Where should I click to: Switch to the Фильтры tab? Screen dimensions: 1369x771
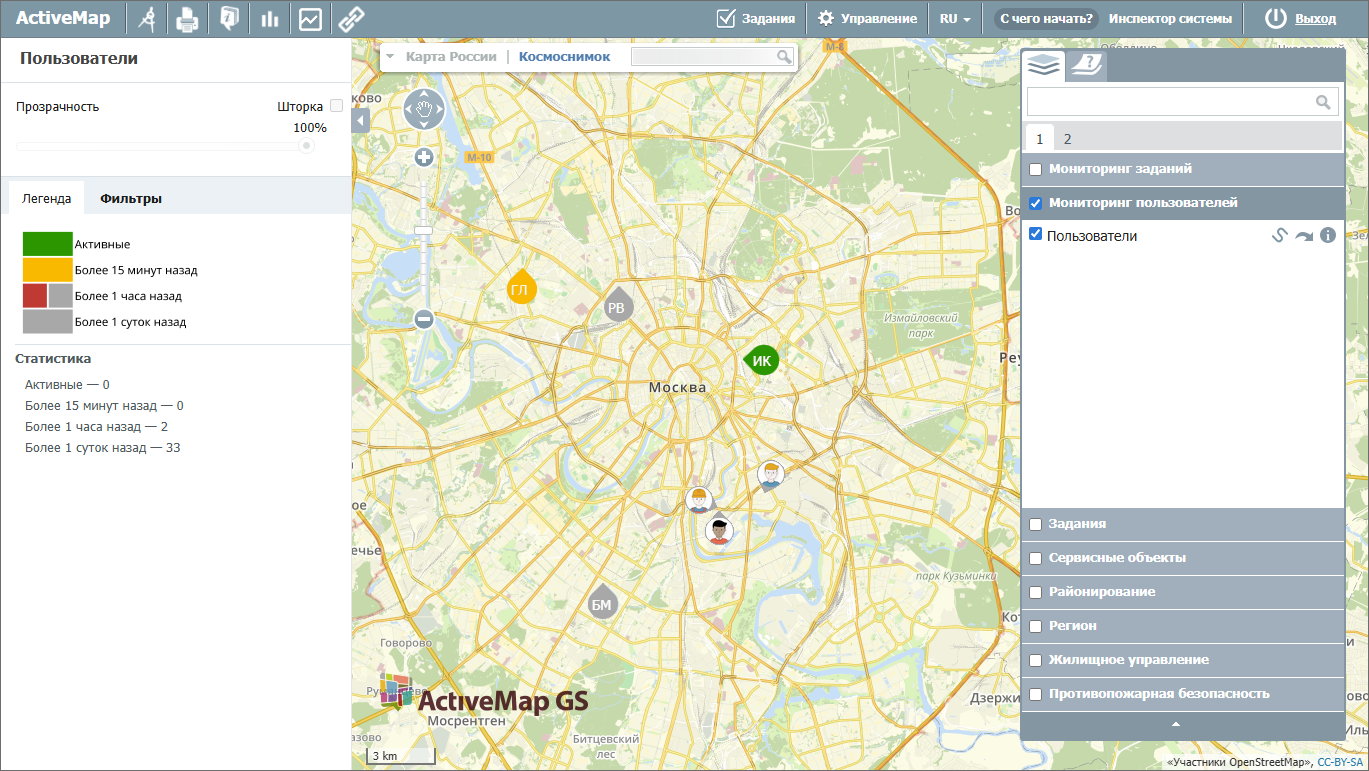[131, 198]
